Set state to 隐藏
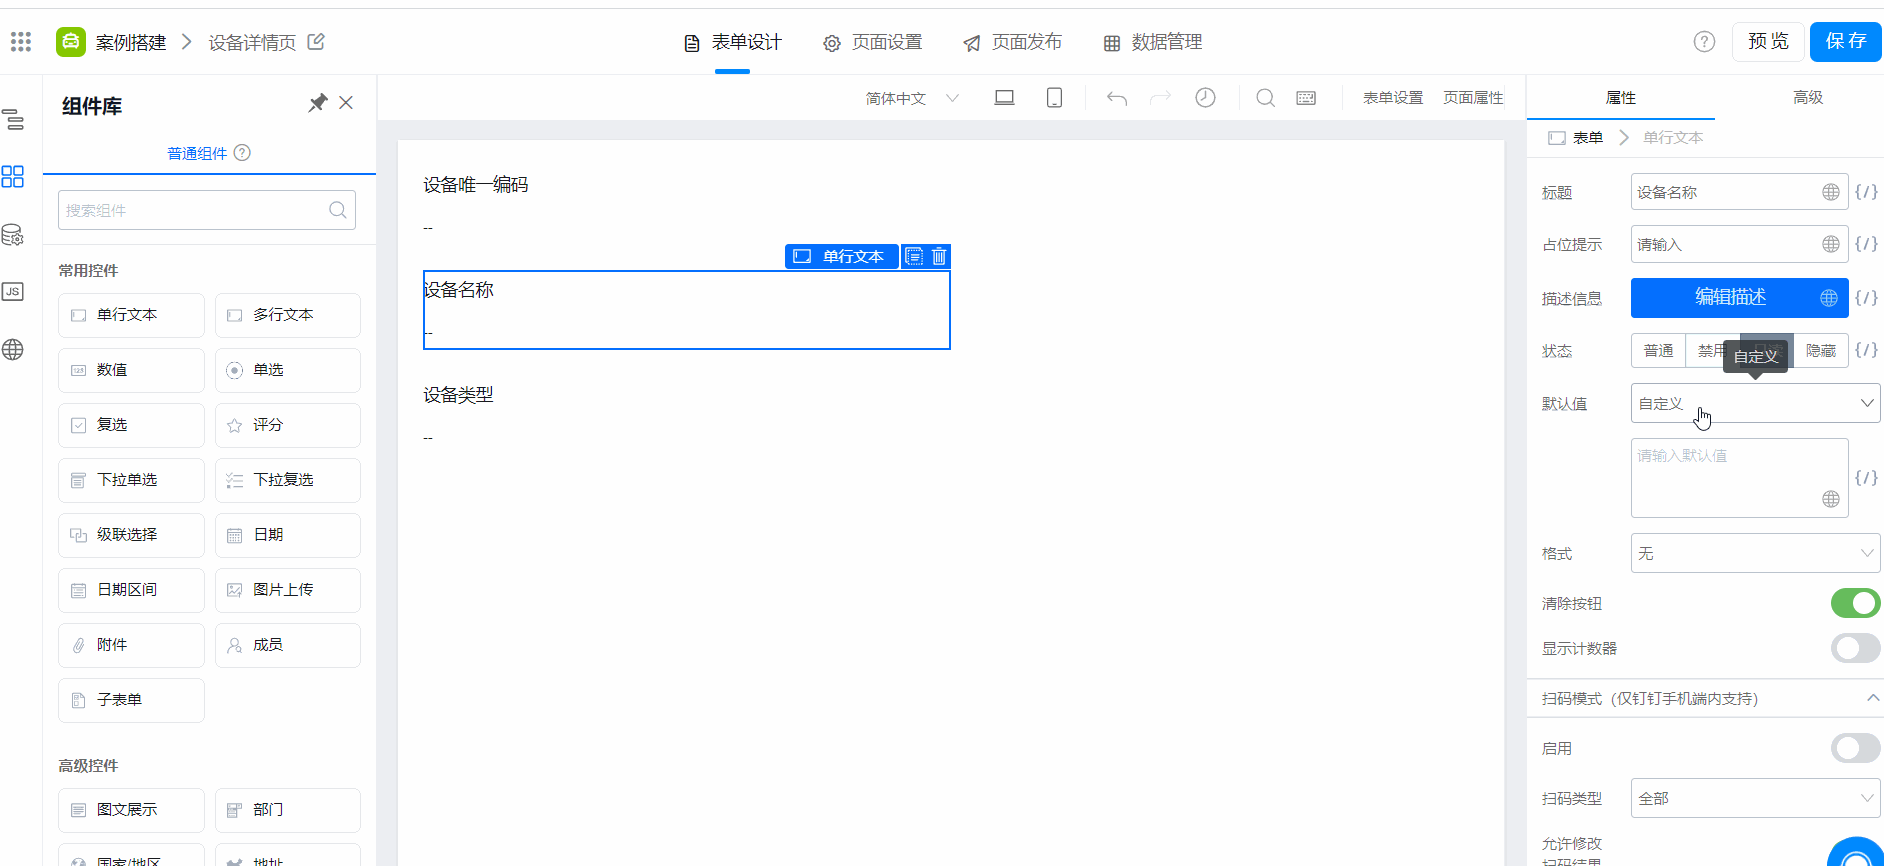The height and width of the screenshot is (866, 1884). [1820, 351]
